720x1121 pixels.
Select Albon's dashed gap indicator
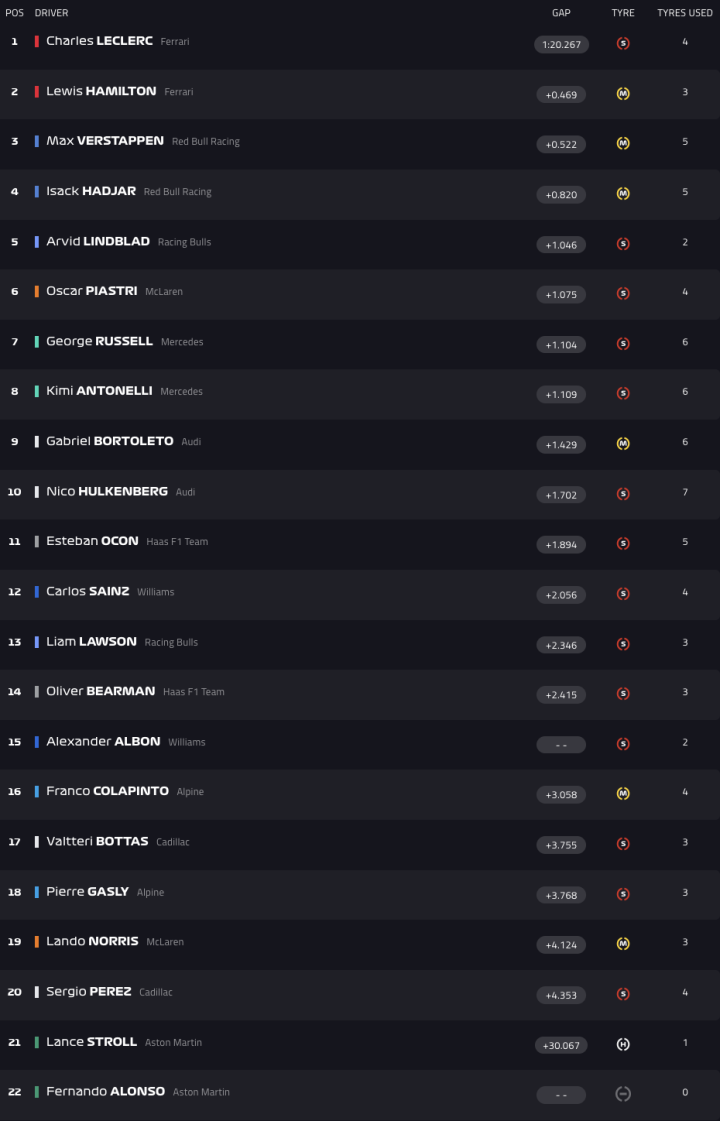560,744
